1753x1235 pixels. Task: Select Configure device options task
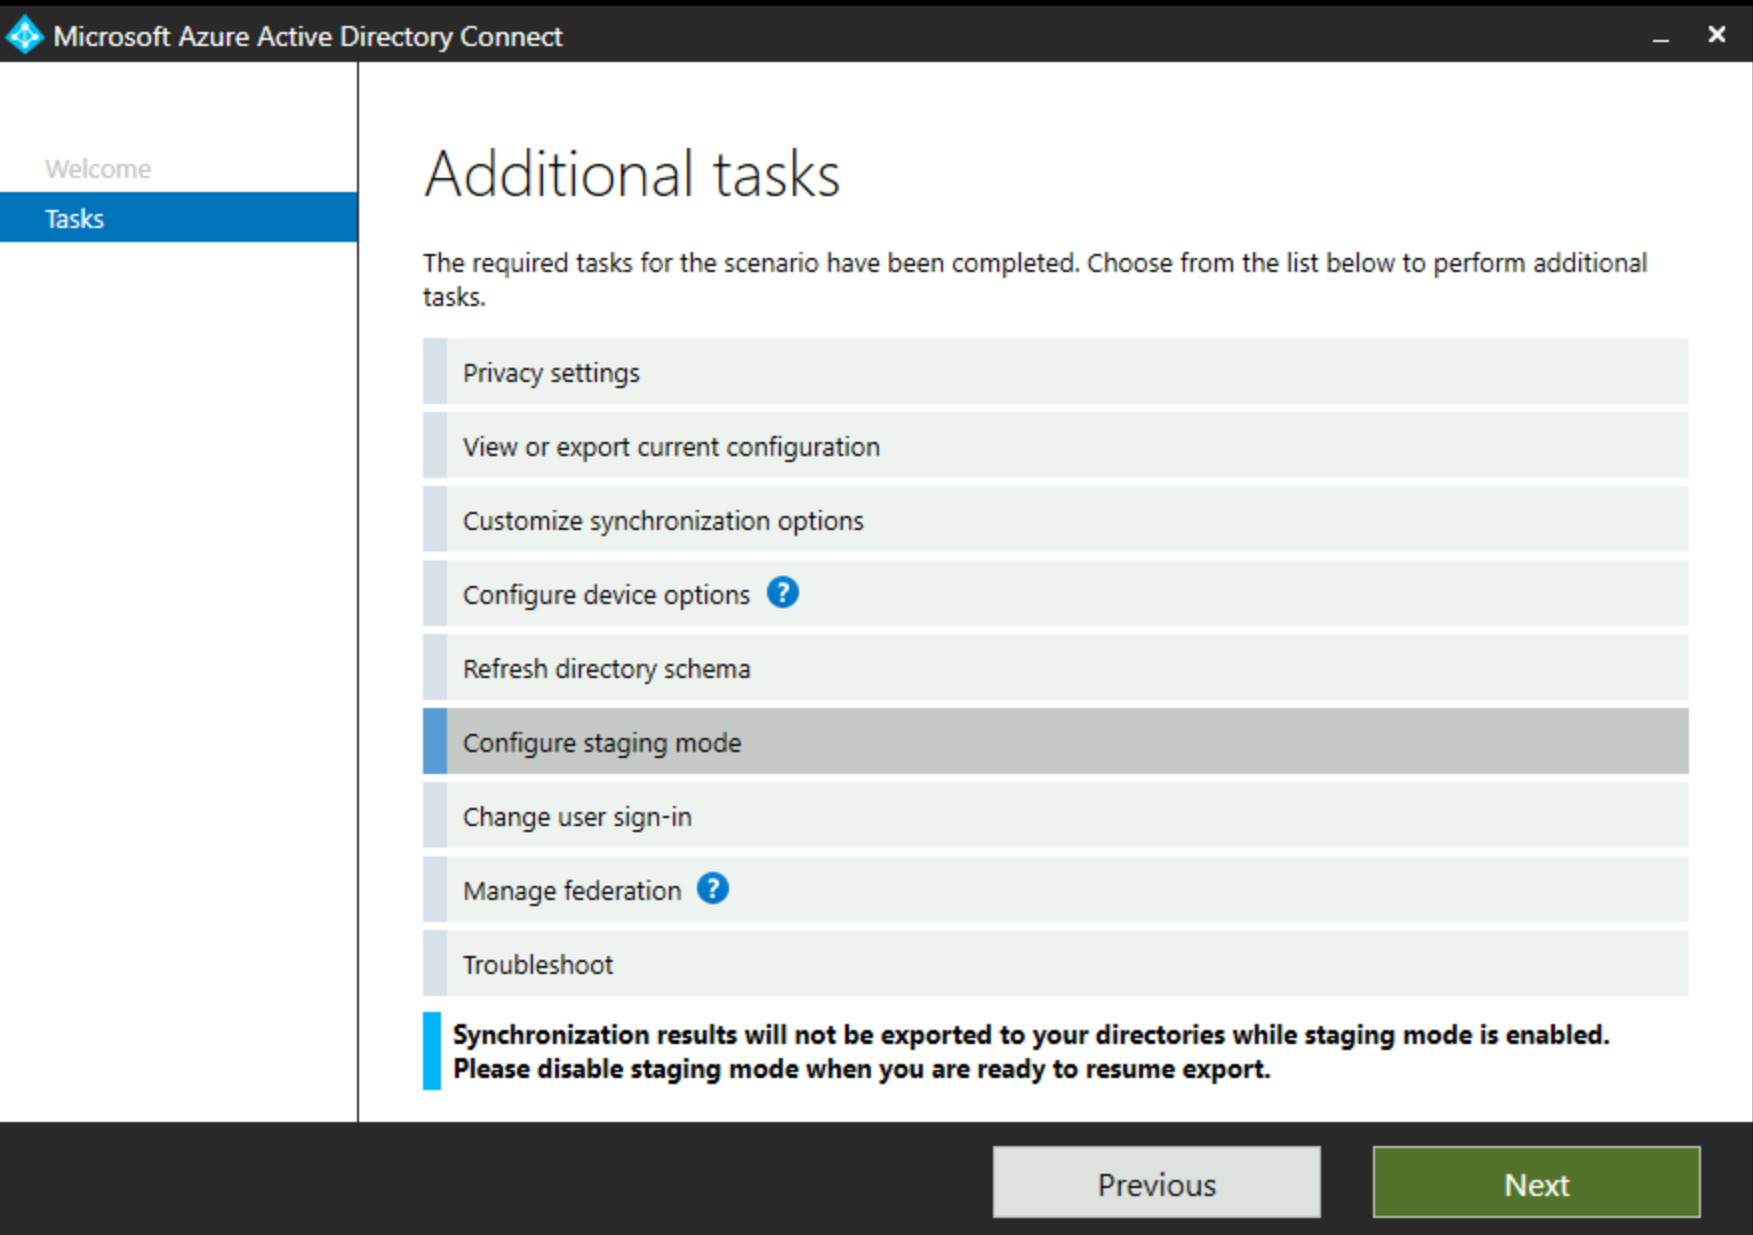click(x=1055, y=594)
